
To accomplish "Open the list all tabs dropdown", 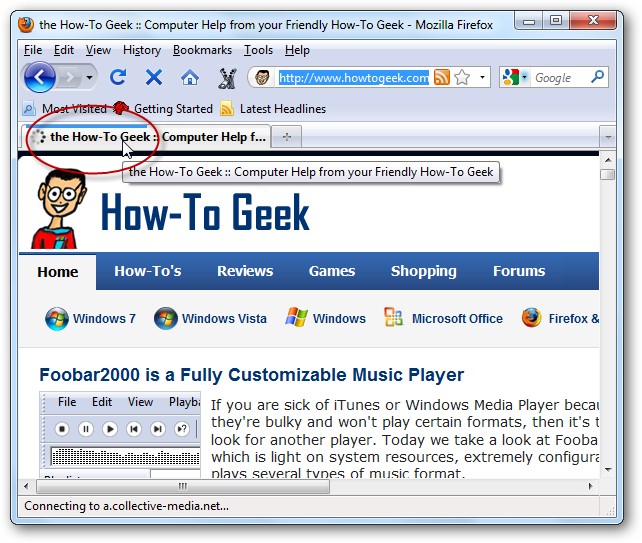I will (x=608, y=137).
